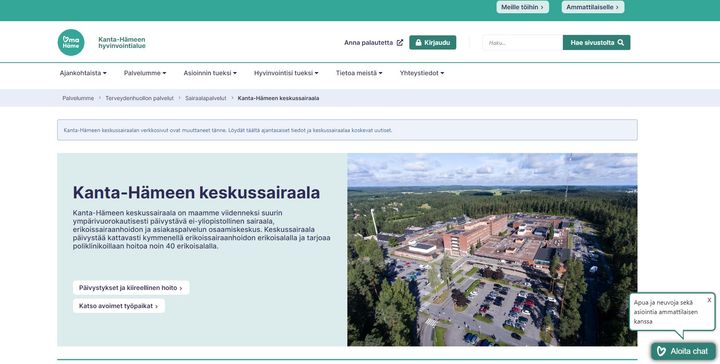The image size is (720, 364).
Task: Expand Tietoa meistä dropdown menu
Action: point(359,73)
